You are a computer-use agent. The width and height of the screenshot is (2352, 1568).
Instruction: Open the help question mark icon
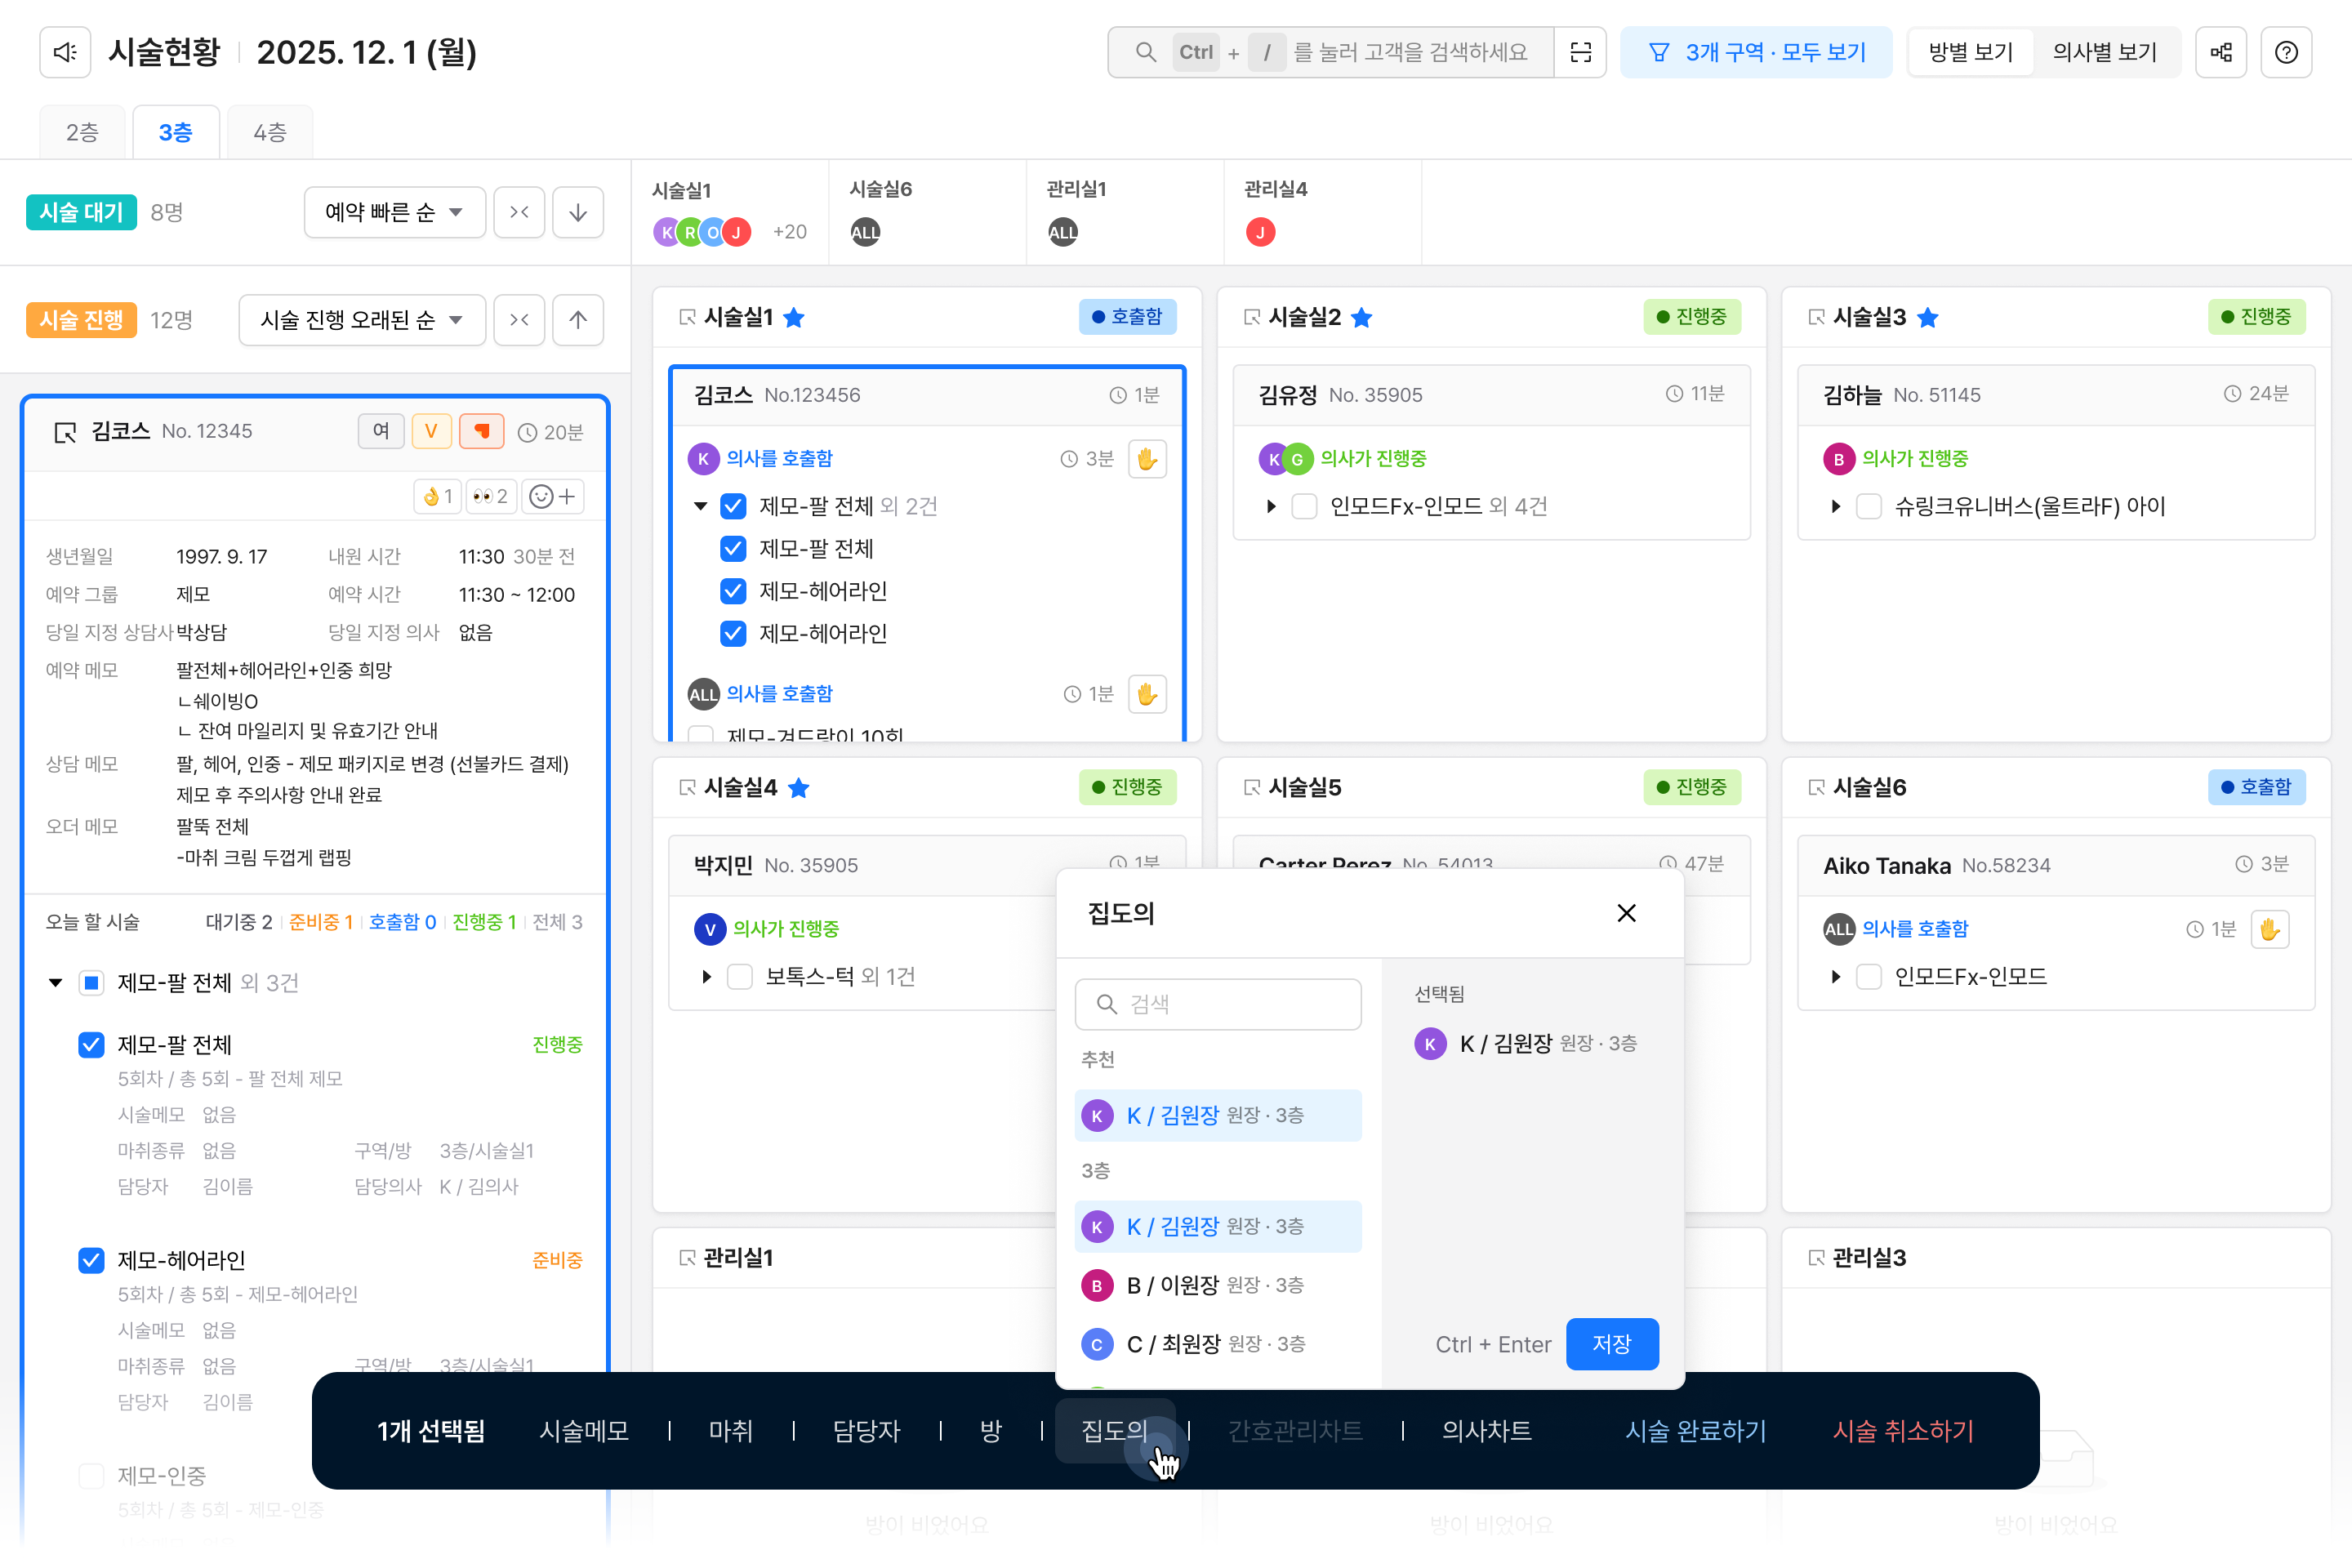[x=2286, y=52]
